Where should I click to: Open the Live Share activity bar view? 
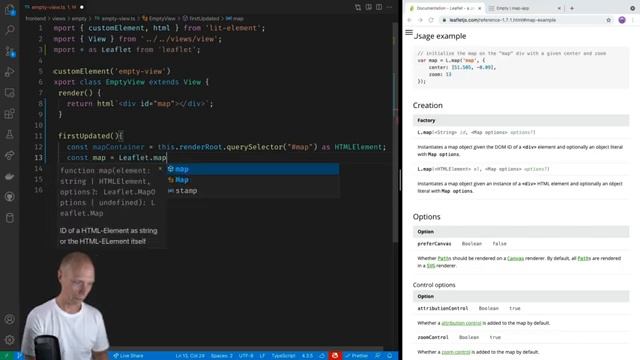(9, 155)
